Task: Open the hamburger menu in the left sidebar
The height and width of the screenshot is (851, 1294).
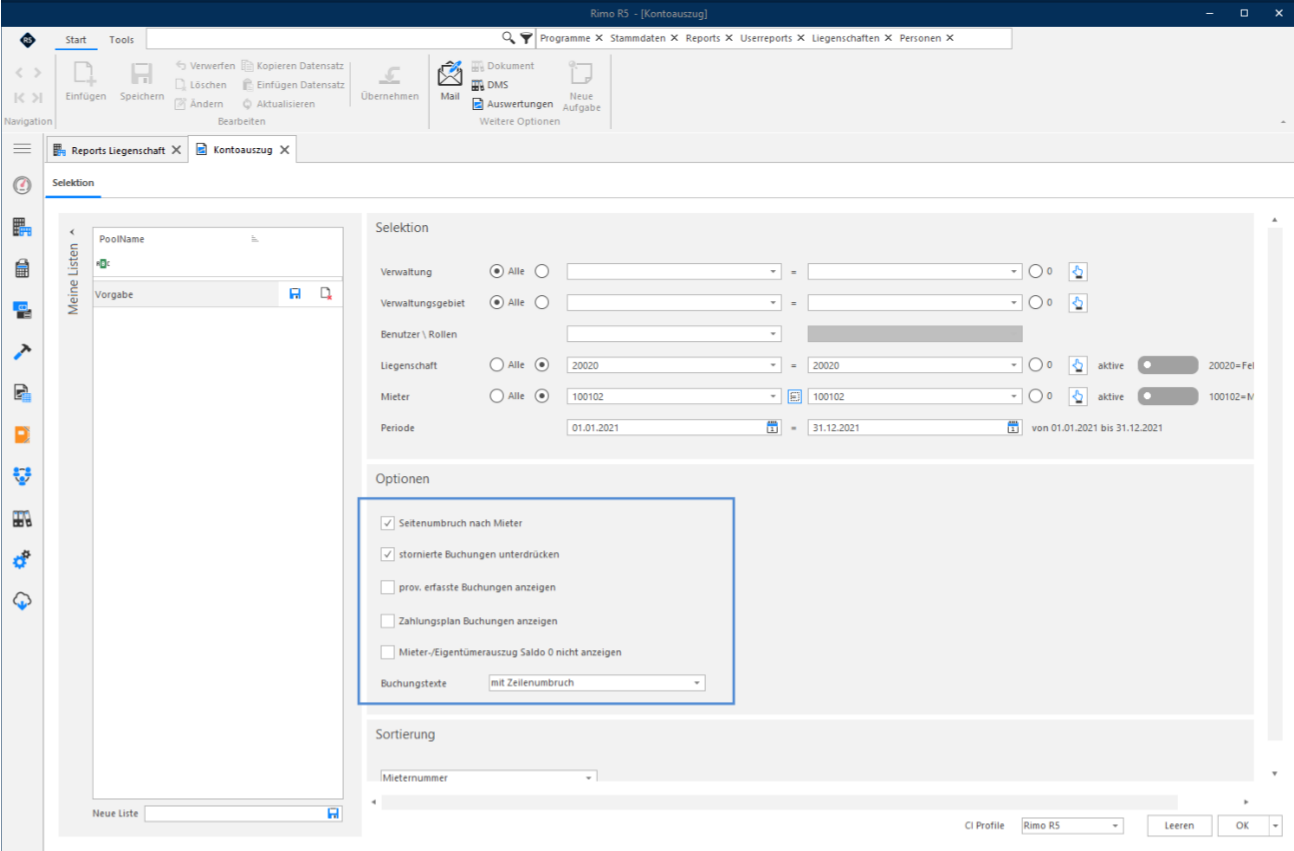Action: (x=22, y=148)
